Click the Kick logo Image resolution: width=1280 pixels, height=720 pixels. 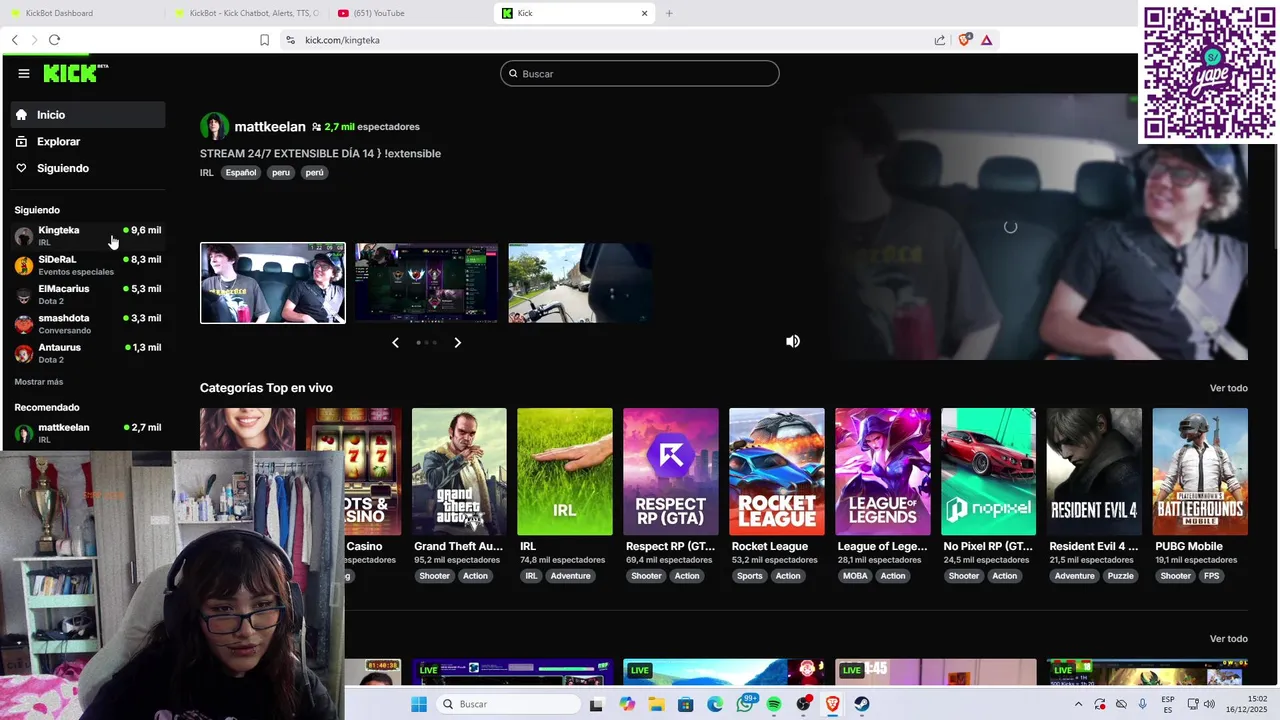coord(75,73)
